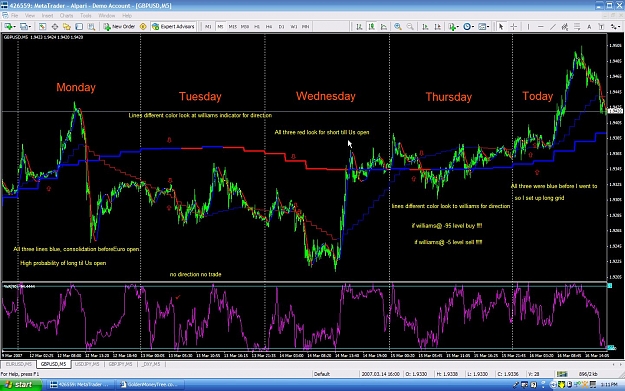Image resolution: width=625 pixels, height=391 pixels.
Task: Switch chart type to bar chart
Action: coord(359,26)
